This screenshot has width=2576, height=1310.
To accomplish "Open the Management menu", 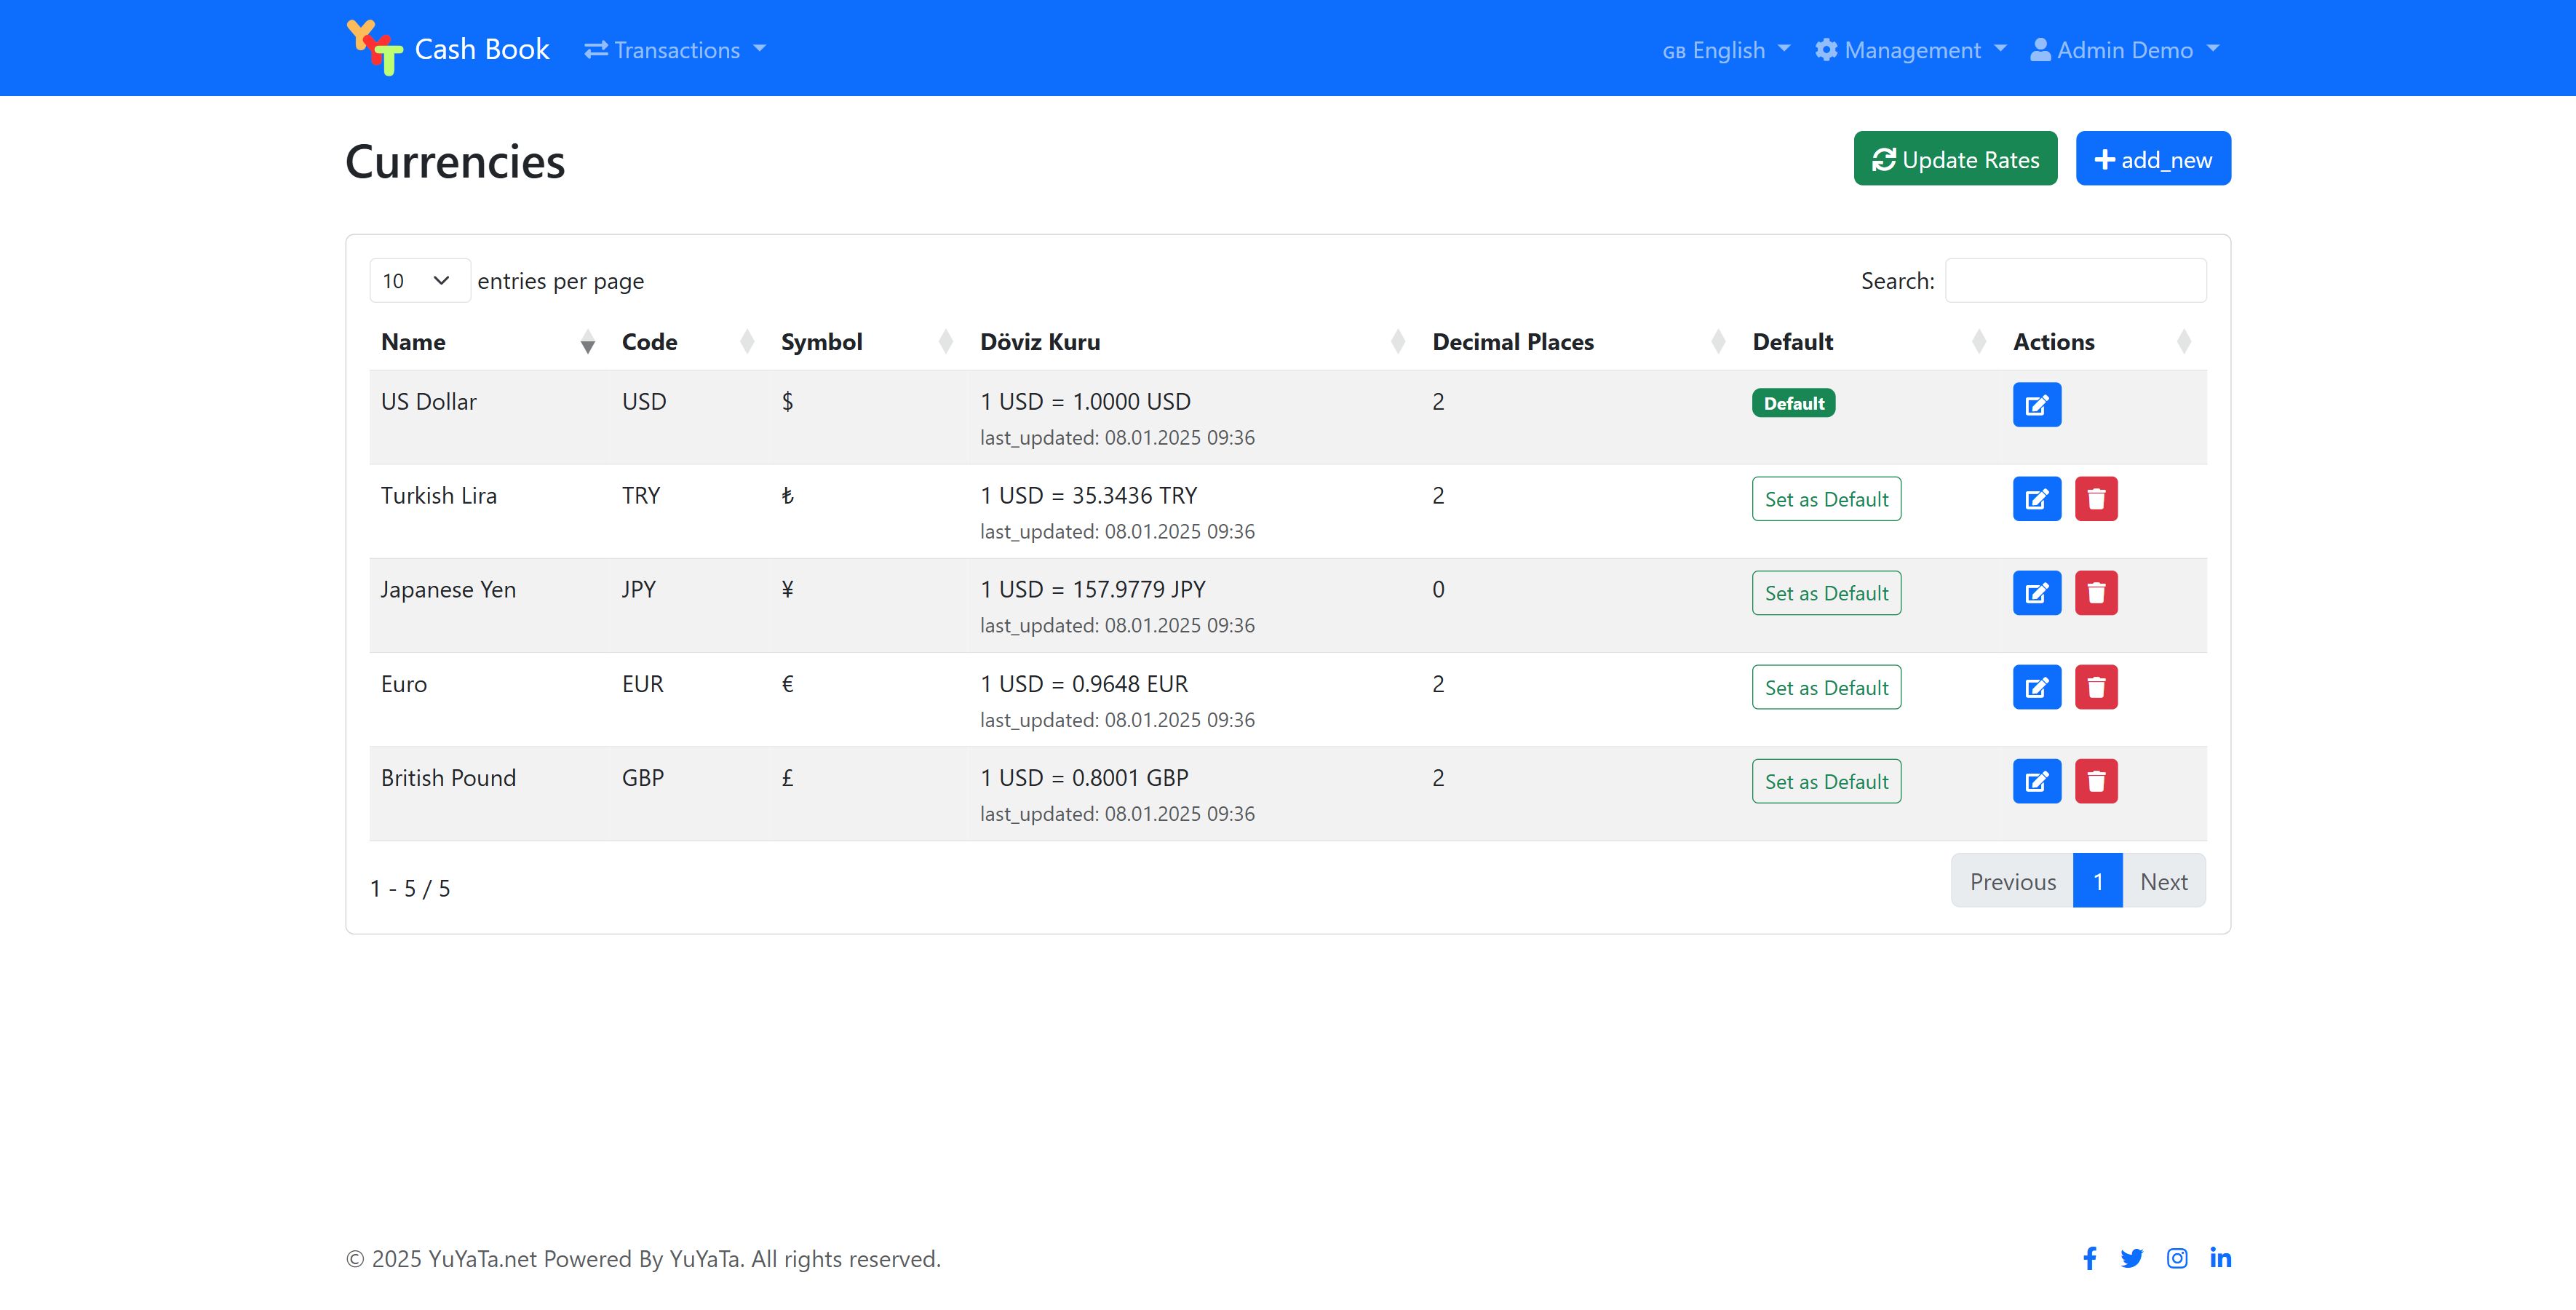I will coord(1910,50).
